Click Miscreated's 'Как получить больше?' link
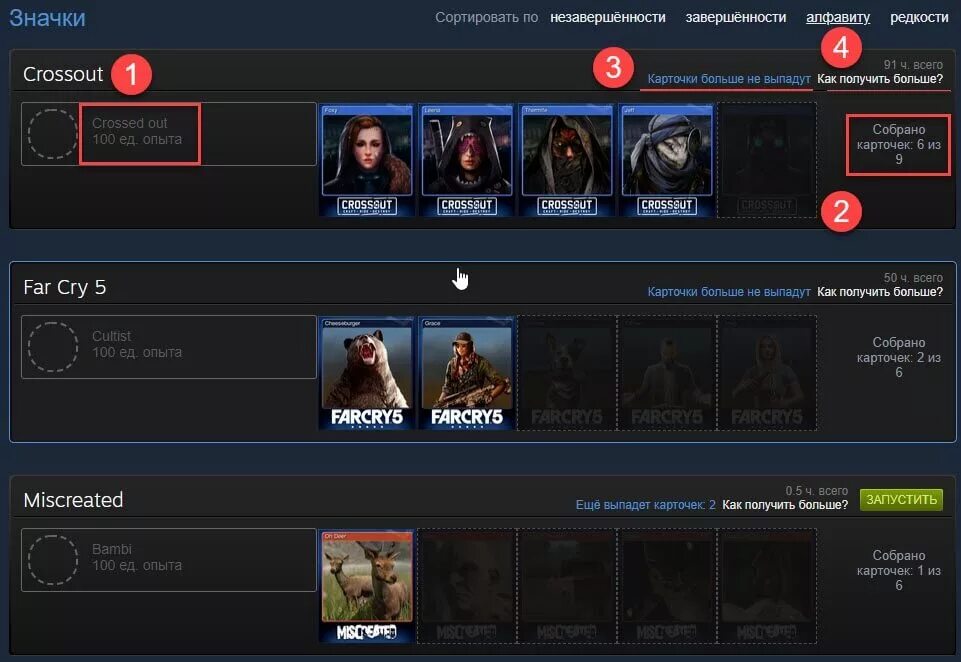The width and height of the screenshot is (961, 662). pyautogui.click(x=785, y=505)
